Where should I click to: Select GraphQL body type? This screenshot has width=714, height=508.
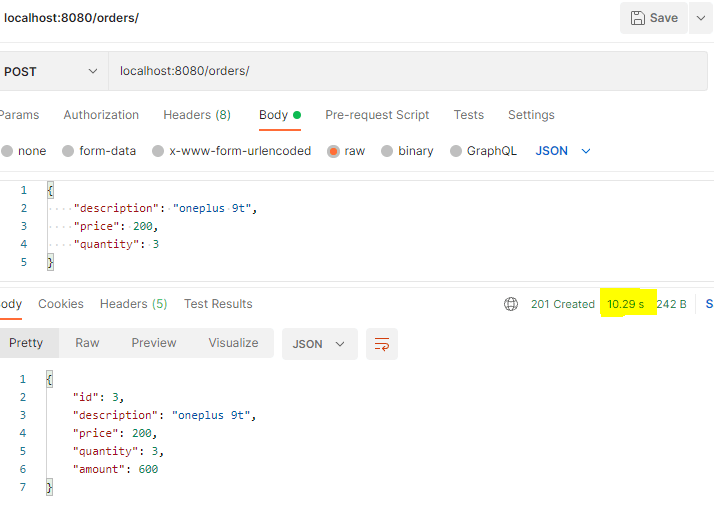[x=456, y=151]
